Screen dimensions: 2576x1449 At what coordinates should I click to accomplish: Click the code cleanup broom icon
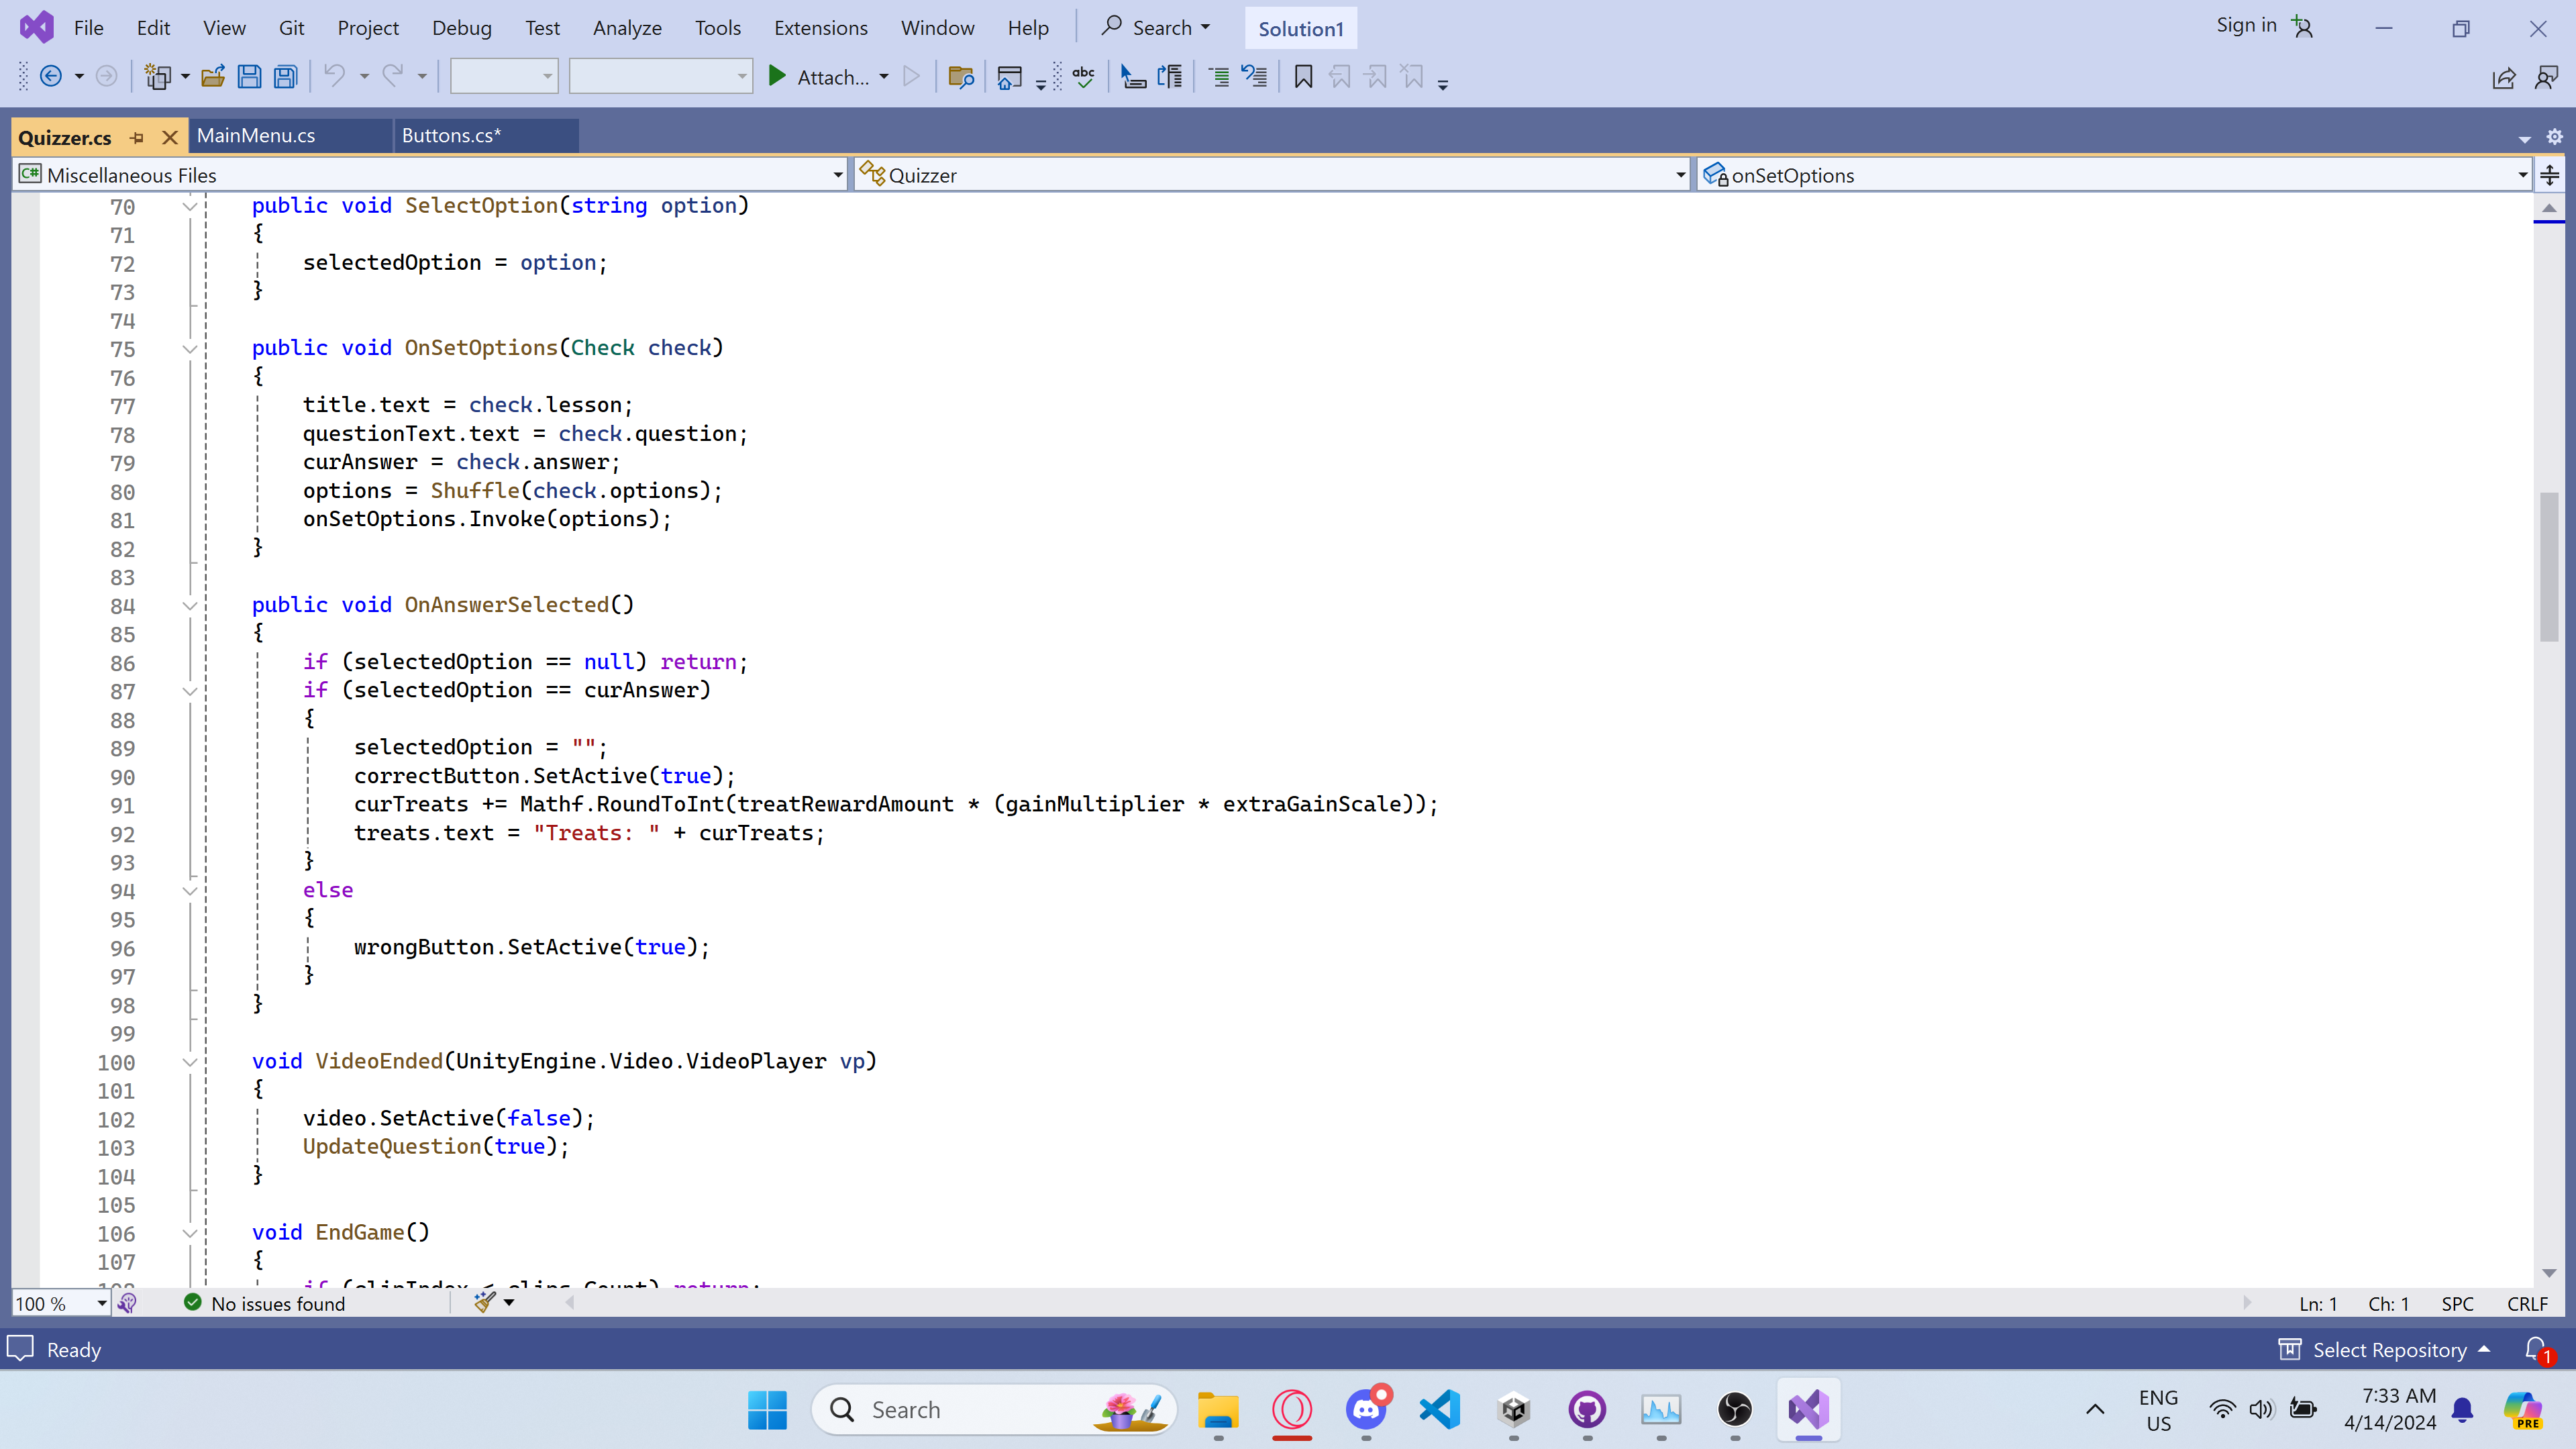(x=485, y=1302)
